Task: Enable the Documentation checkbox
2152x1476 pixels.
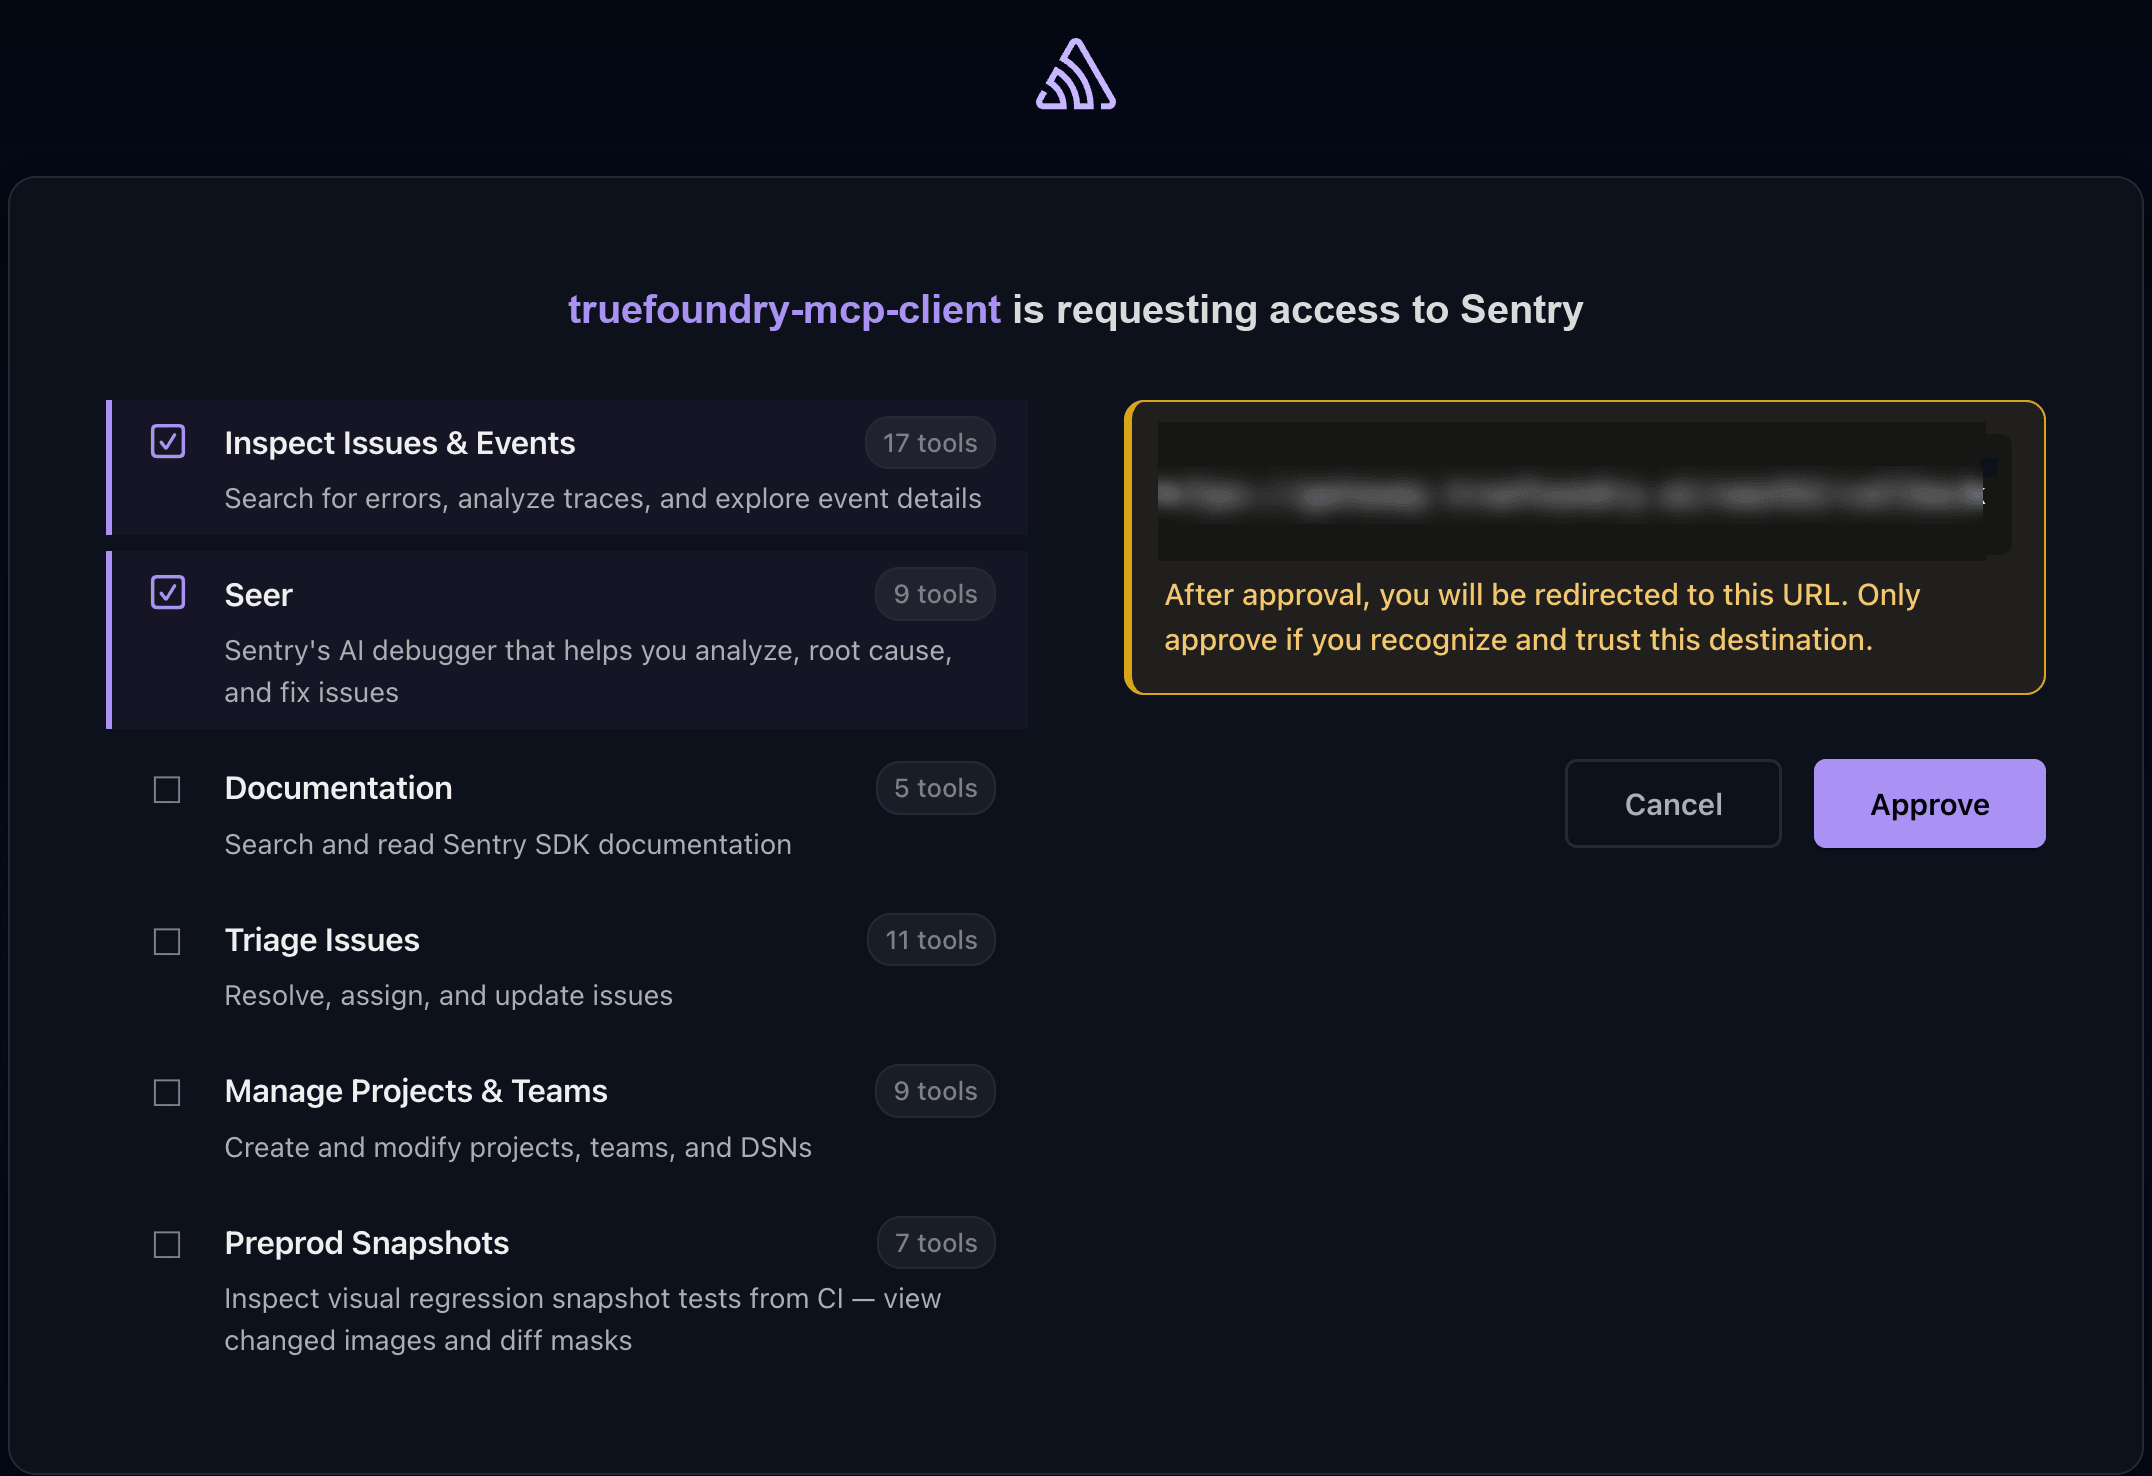Action: [x=167, y=790]
